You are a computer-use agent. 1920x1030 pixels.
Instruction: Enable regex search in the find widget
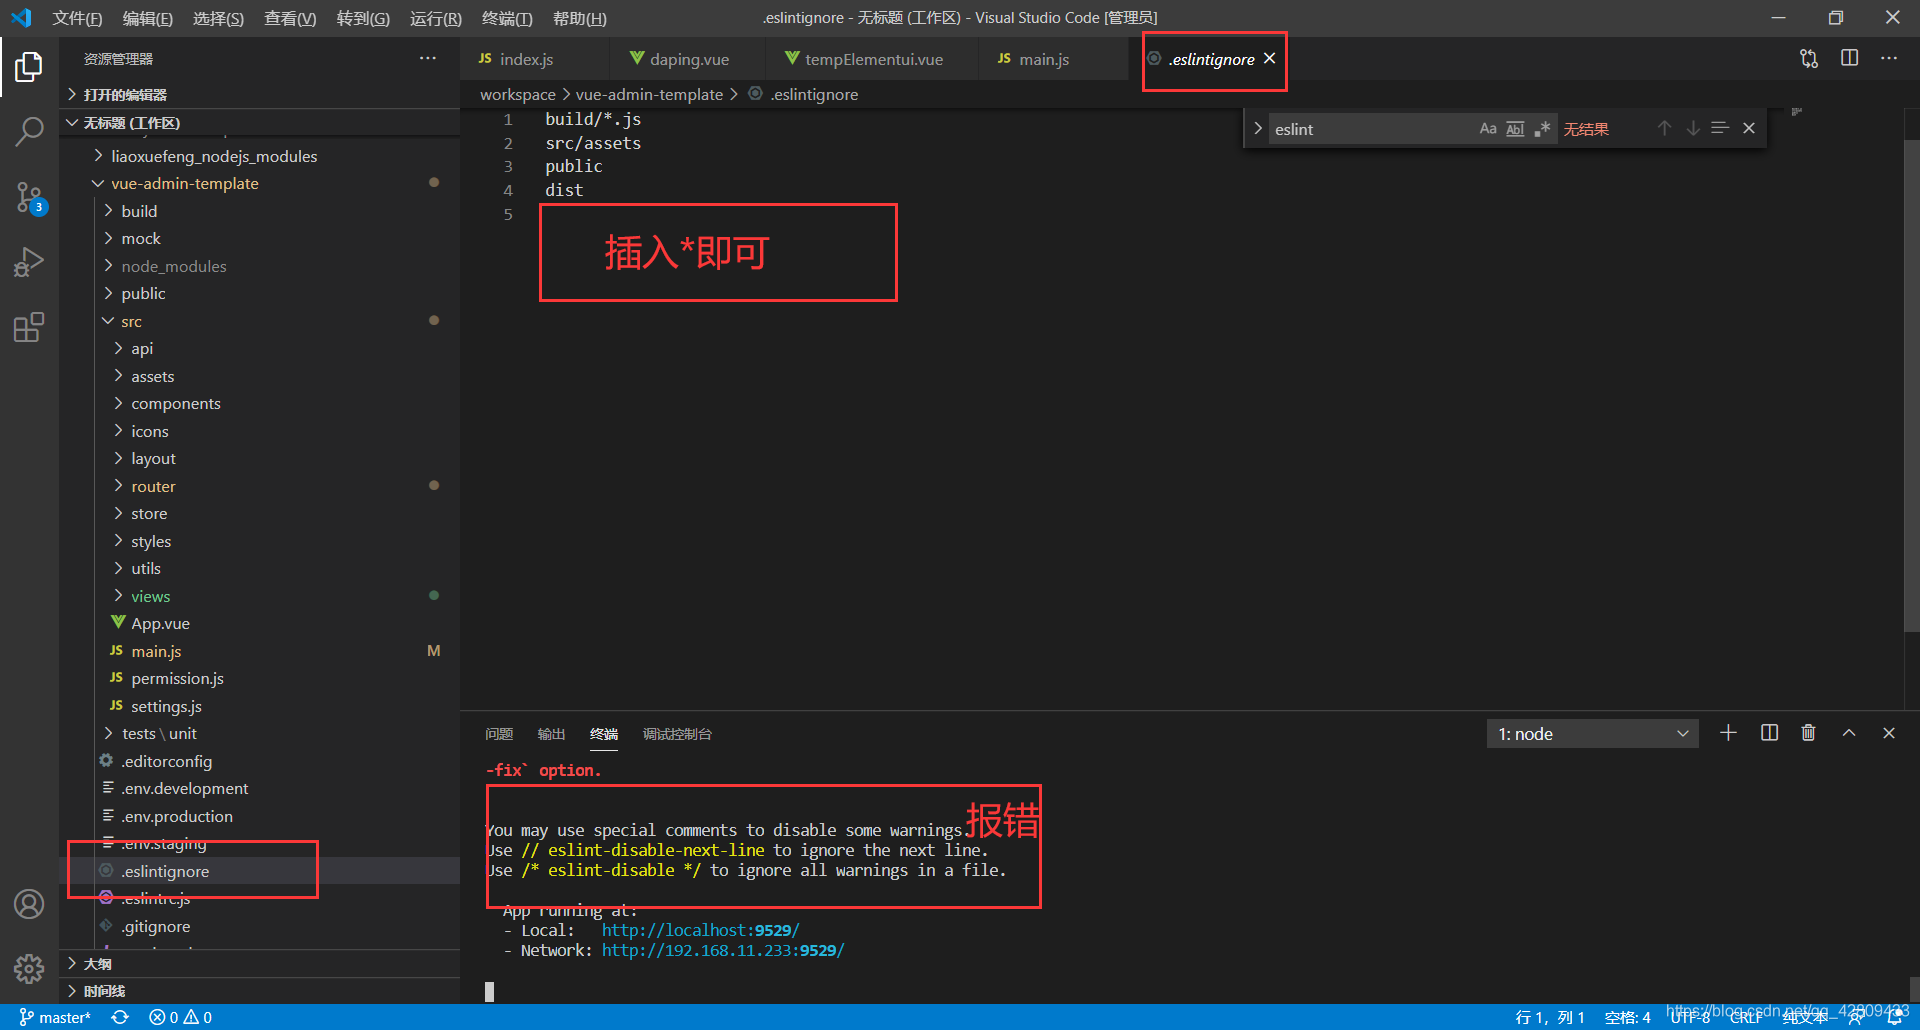coord(1541,128)
